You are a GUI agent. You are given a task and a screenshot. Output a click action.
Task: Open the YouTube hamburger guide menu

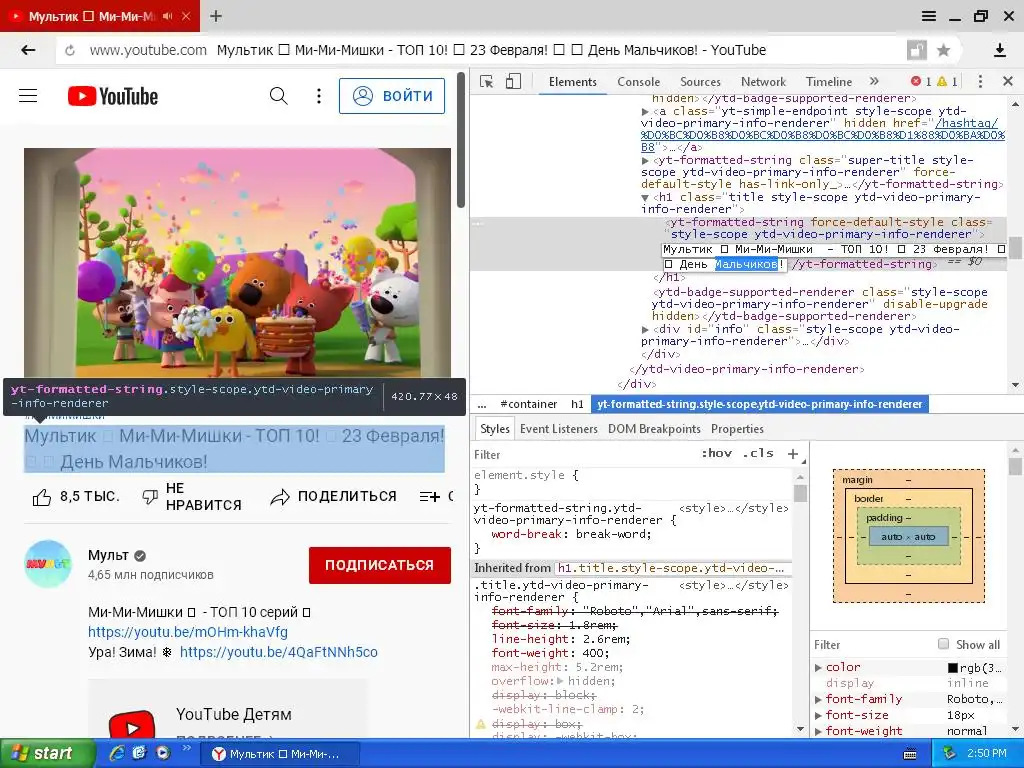click(x=28, y=96)
